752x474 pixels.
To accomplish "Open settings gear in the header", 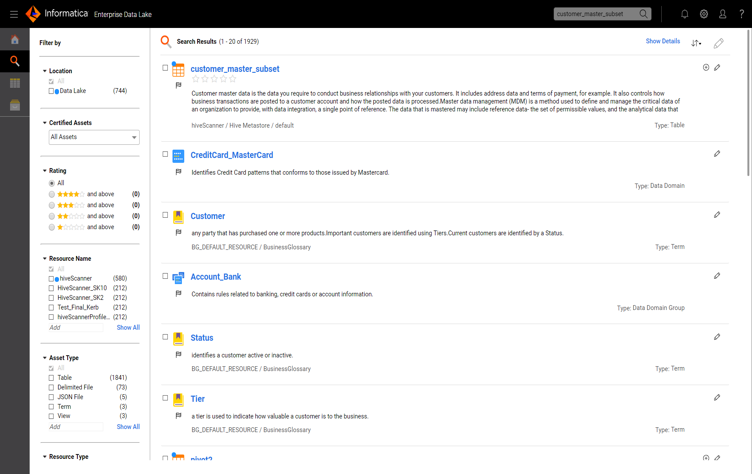I will tap(704, 14).
